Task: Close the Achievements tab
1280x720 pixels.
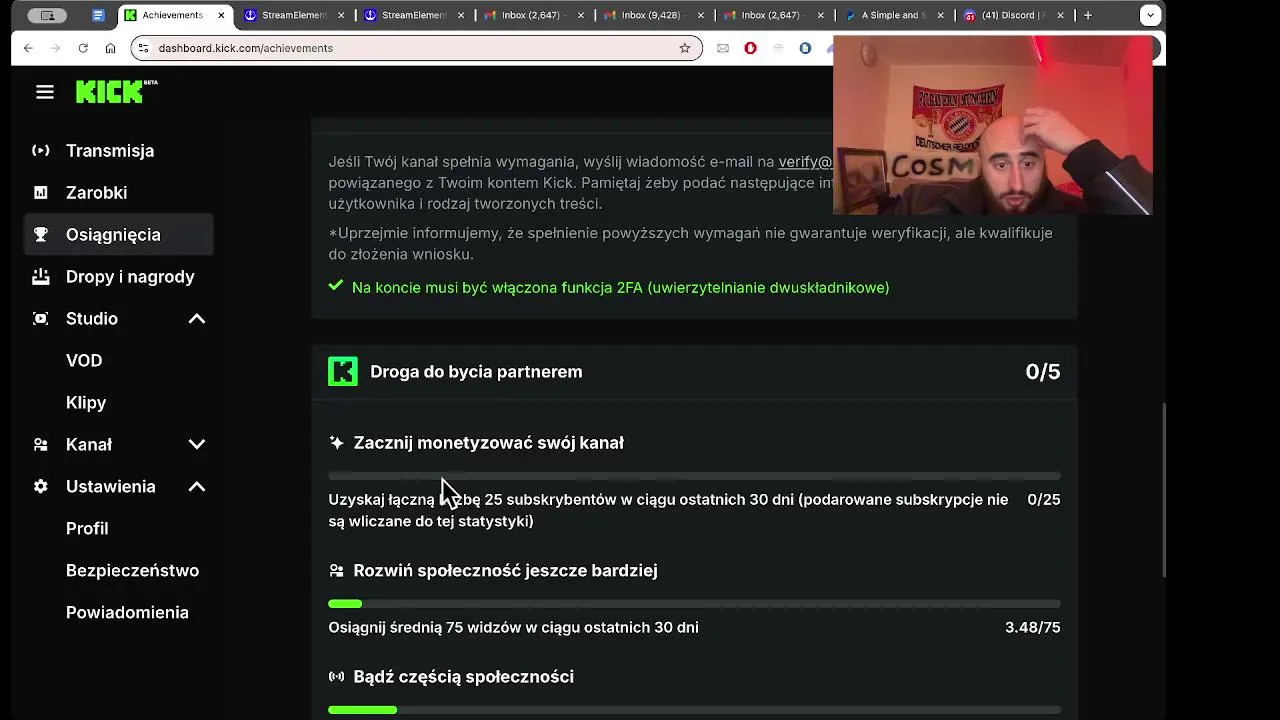Action: coord(222,15)
